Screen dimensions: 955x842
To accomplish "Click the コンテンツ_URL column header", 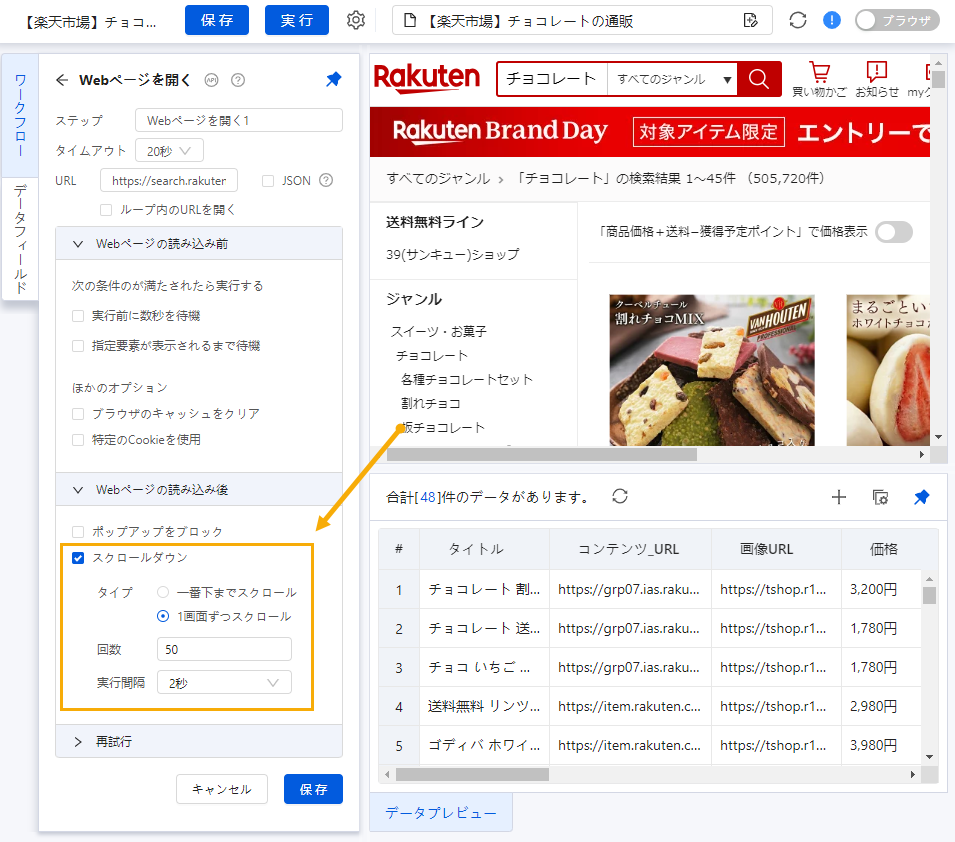I will click(x=628, y=549).
